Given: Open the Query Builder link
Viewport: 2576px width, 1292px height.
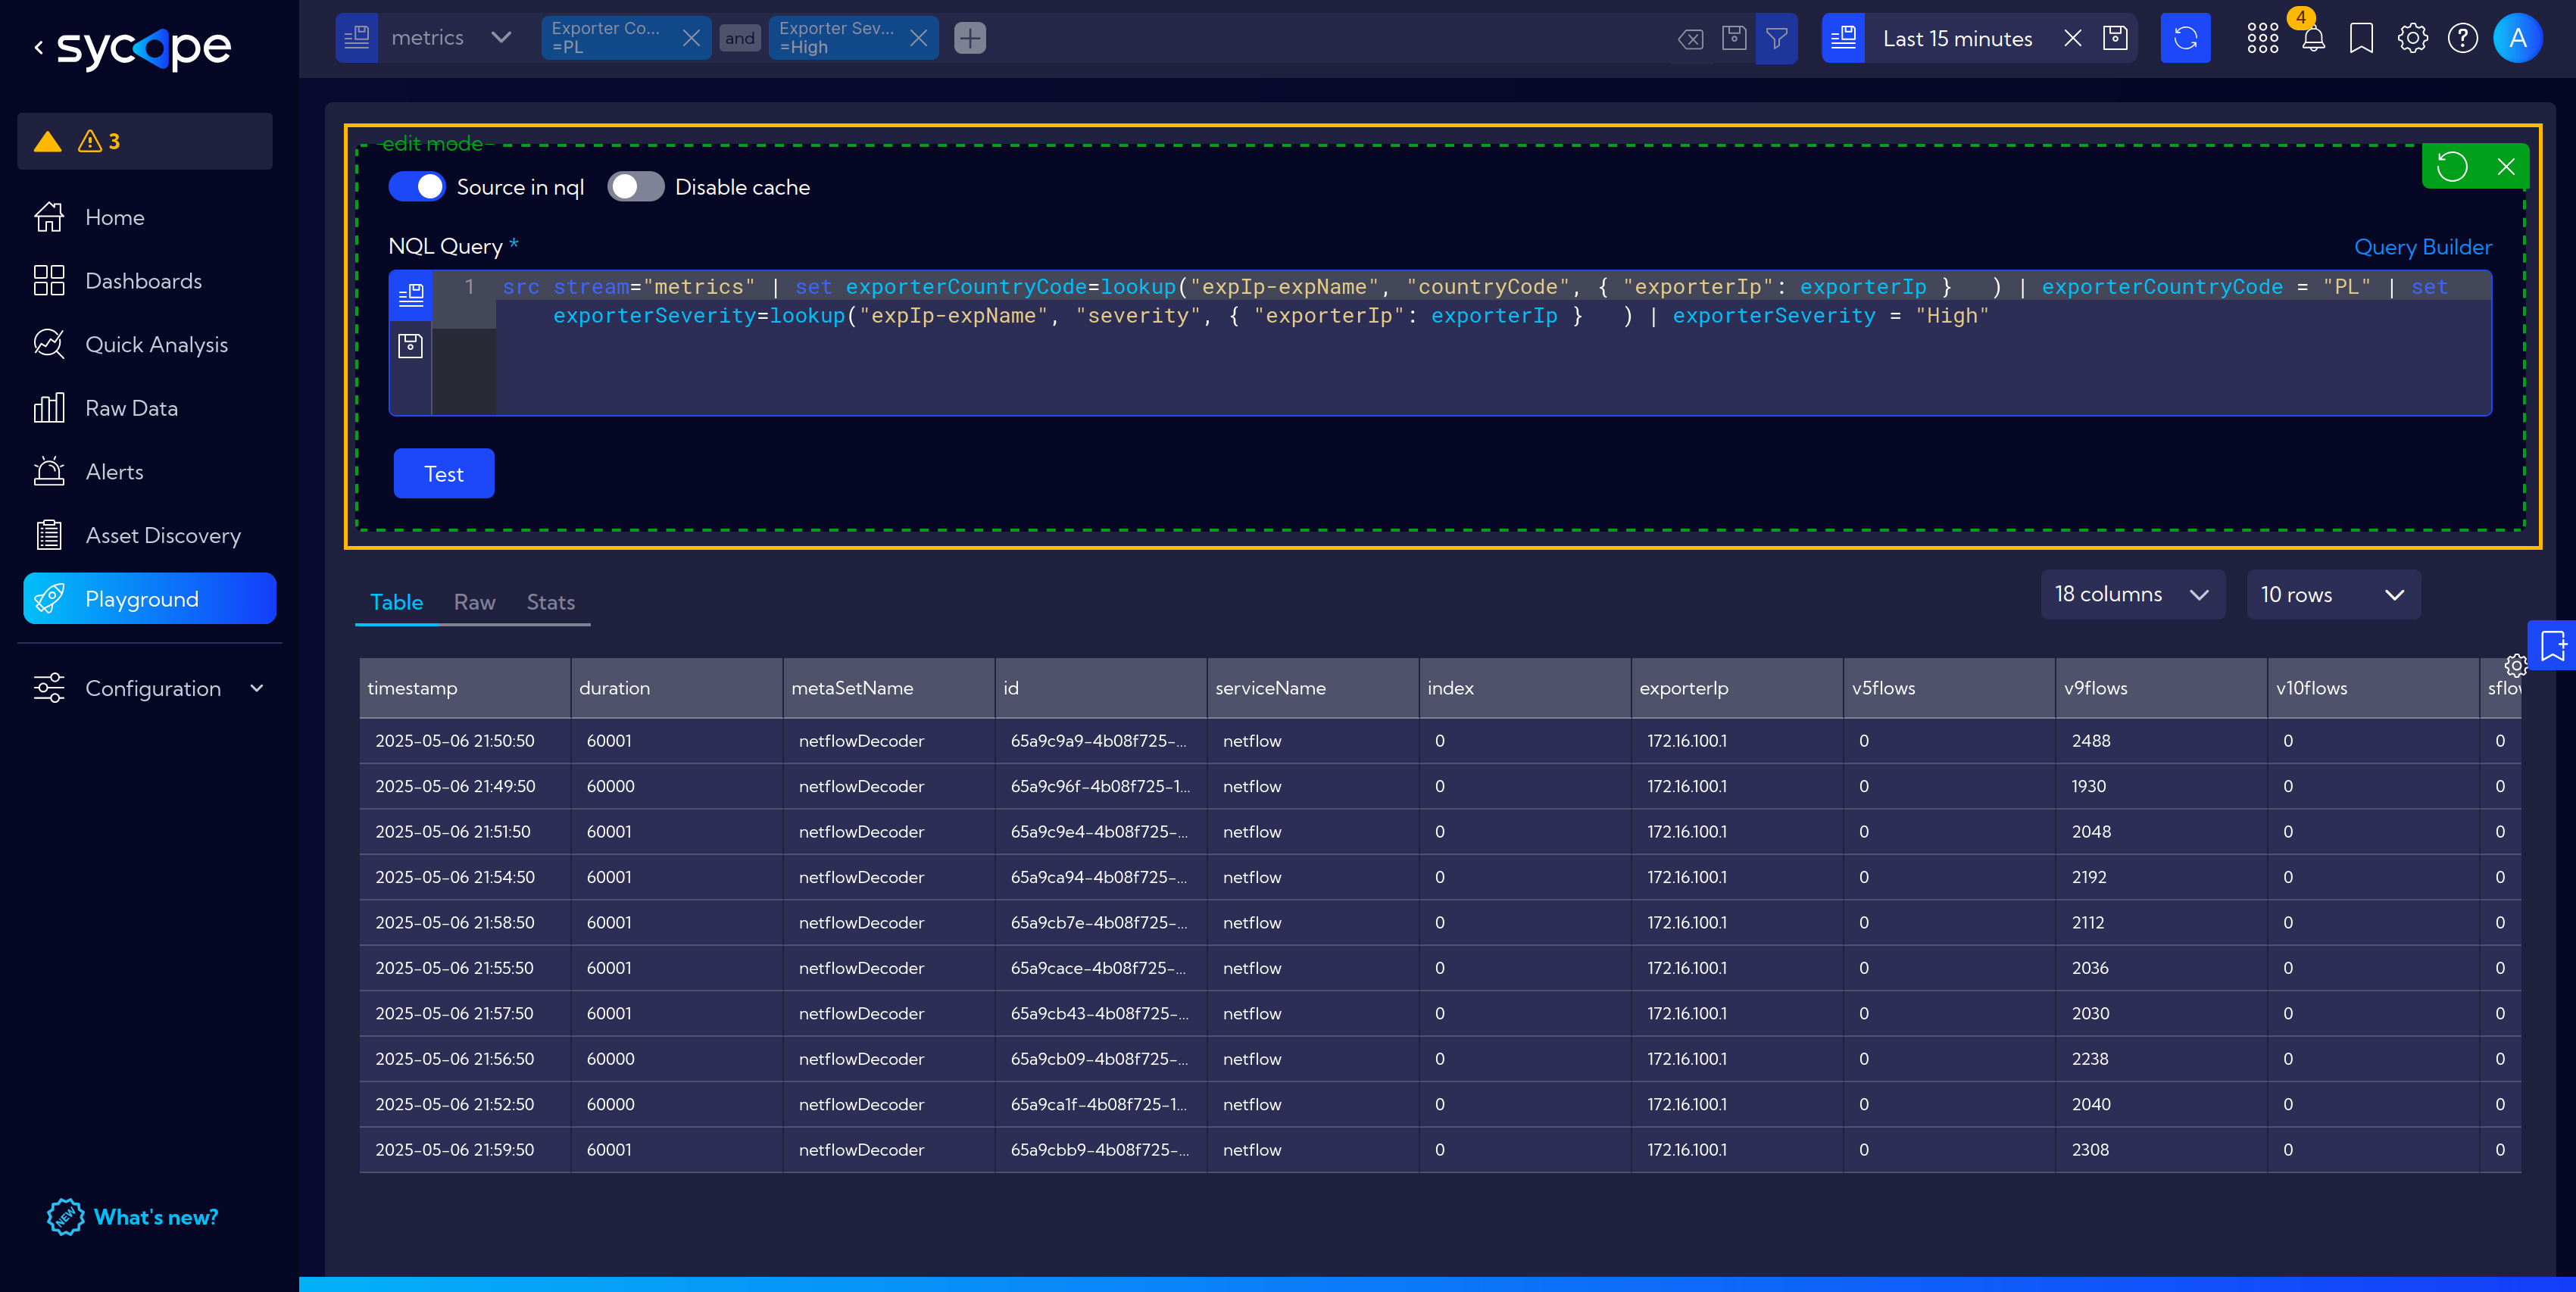Looking at the screenshot, I should pyautogui.click(x=2422, y=247).
